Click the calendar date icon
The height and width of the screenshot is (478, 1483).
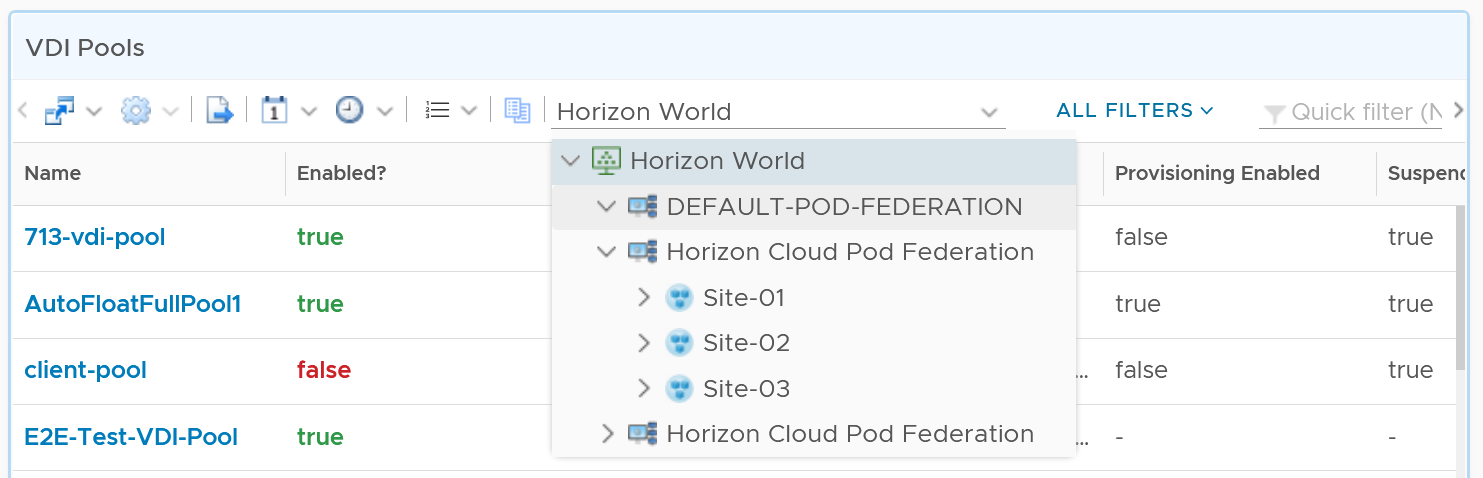coord(274,111)
